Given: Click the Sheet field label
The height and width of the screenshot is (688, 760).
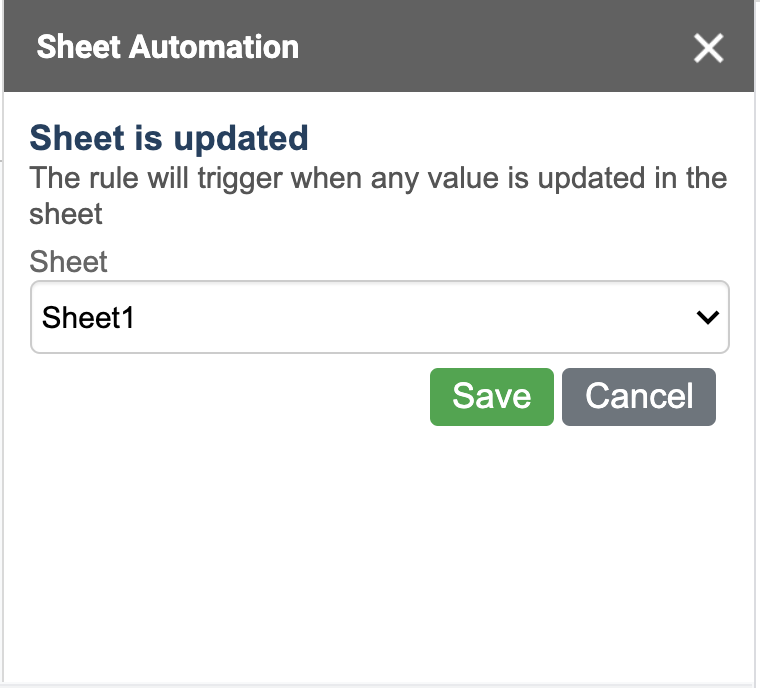Looking at the screenshot, I should pyautogui.click(x=68, y=261).
